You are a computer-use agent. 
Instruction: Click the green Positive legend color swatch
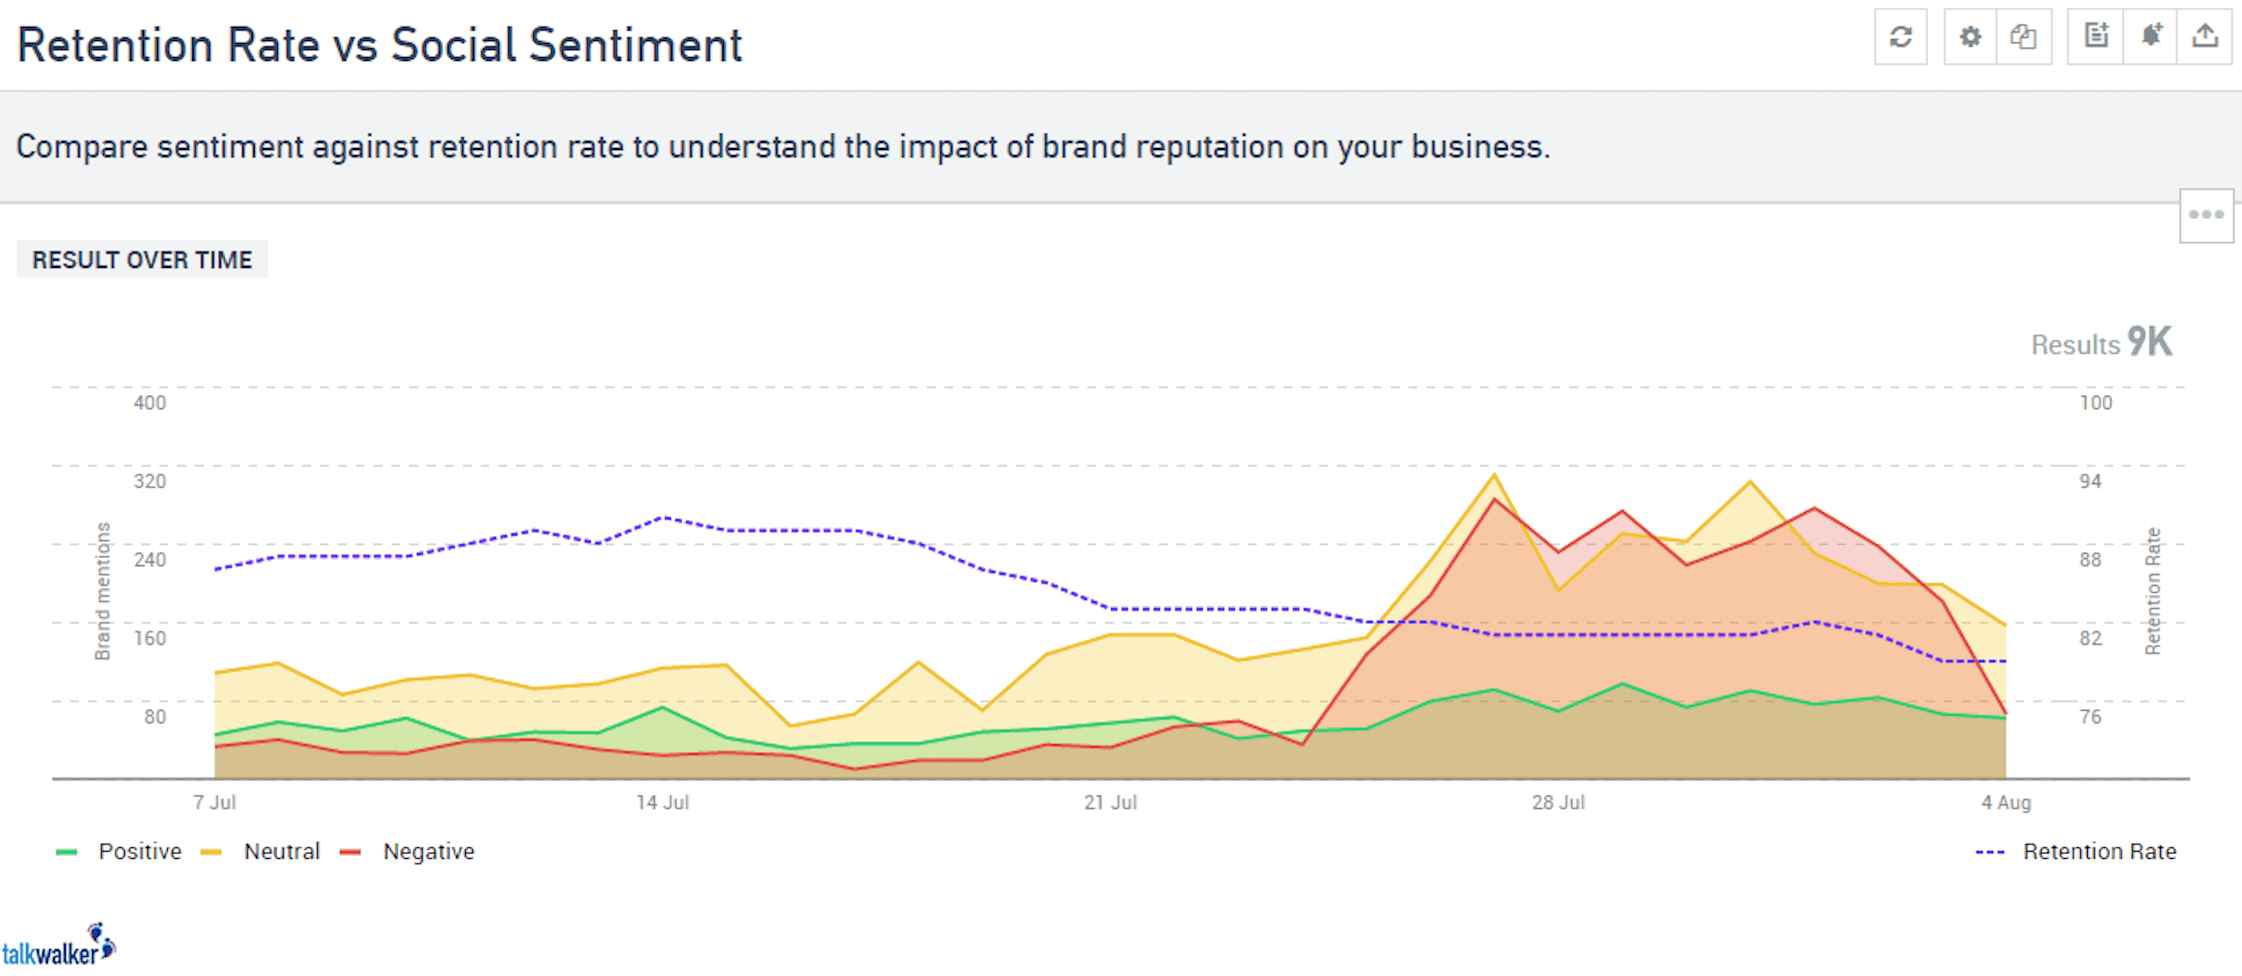click(67, 852)
